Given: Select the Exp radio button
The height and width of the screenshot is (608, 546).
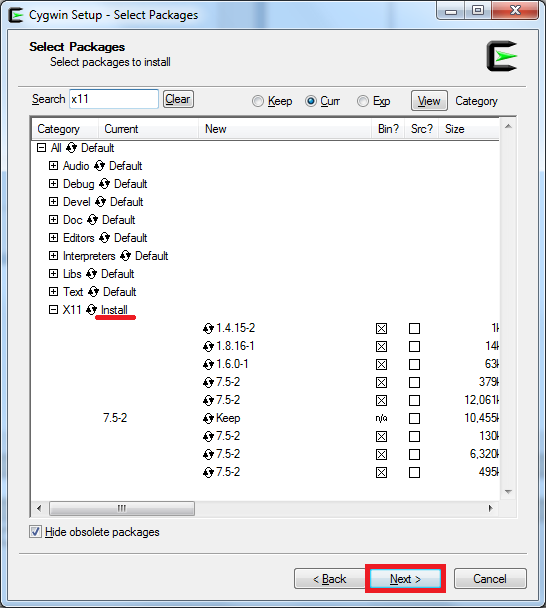Looking at the screenshot, I should (x=363, y=101).
